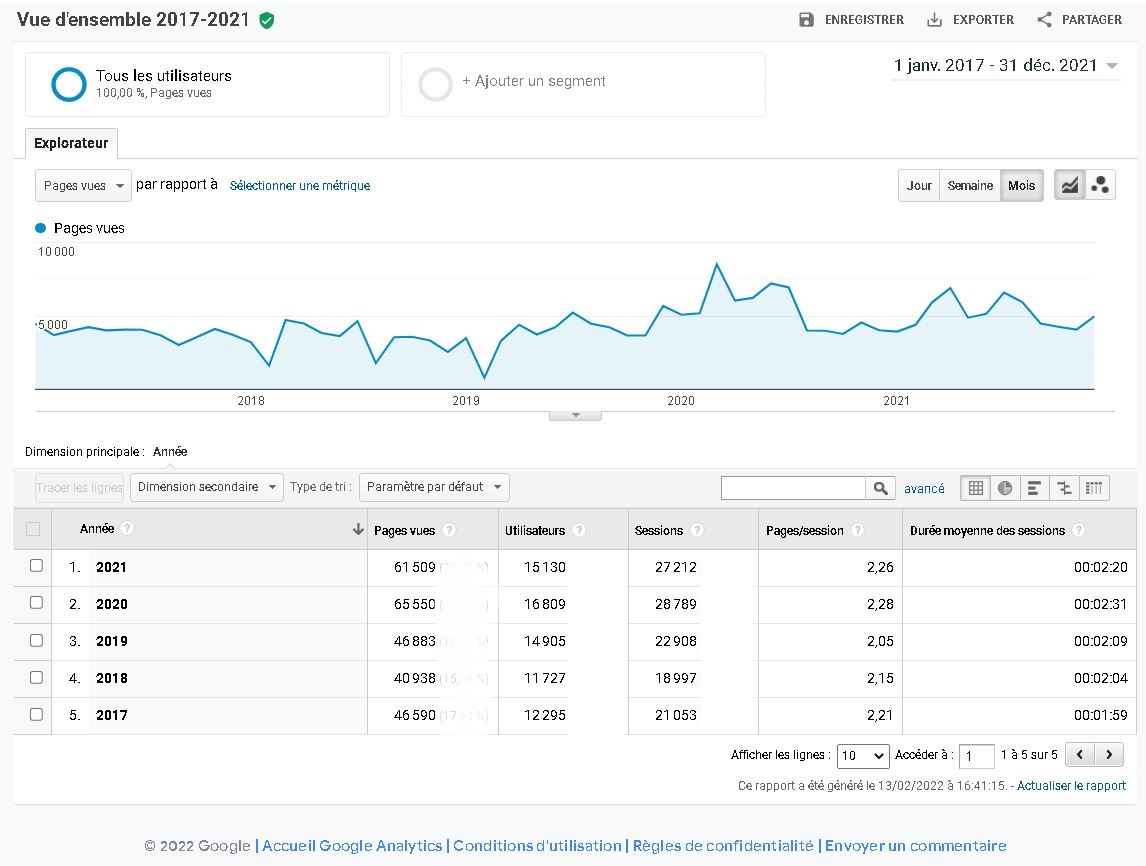Click the Pages vues legend dot
1146x866 pixels.
coord(41,228)
